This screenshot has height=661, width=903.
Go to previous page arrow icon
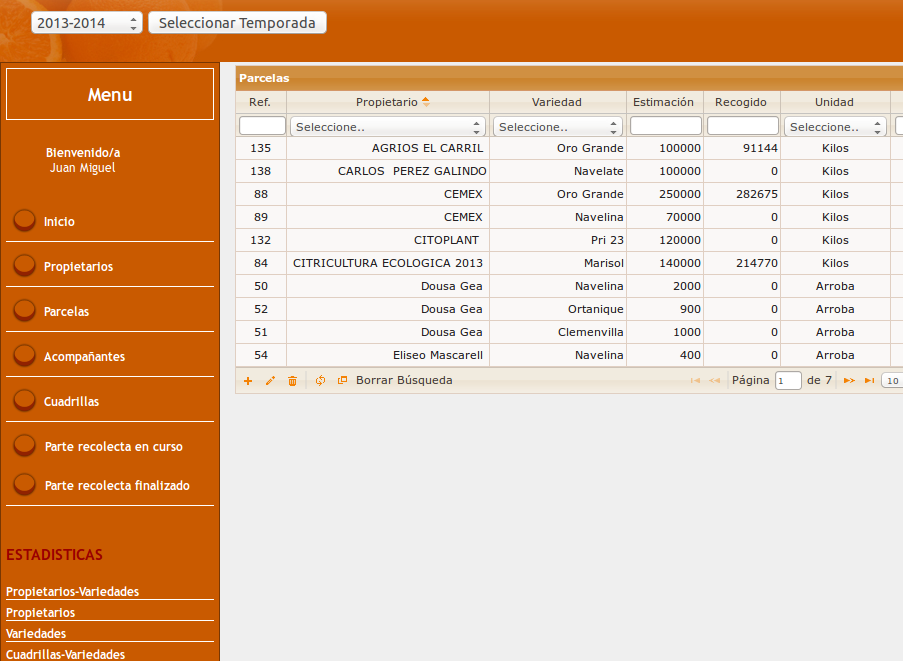[715, 381]
